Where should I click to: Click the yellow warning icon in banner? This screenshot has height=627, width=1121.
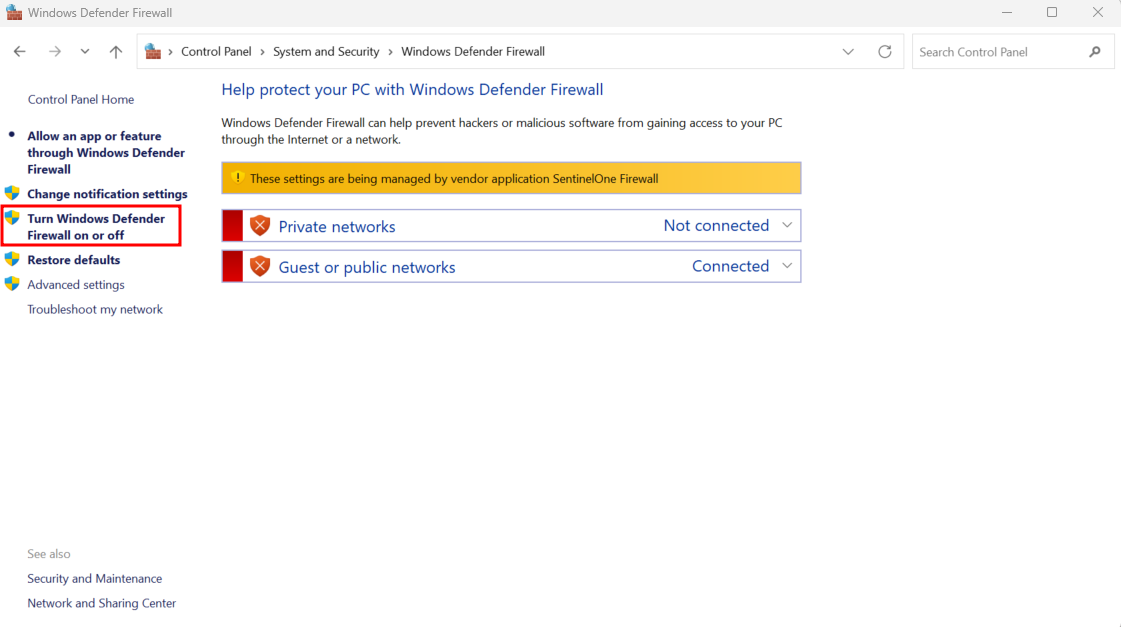[237, 178]
